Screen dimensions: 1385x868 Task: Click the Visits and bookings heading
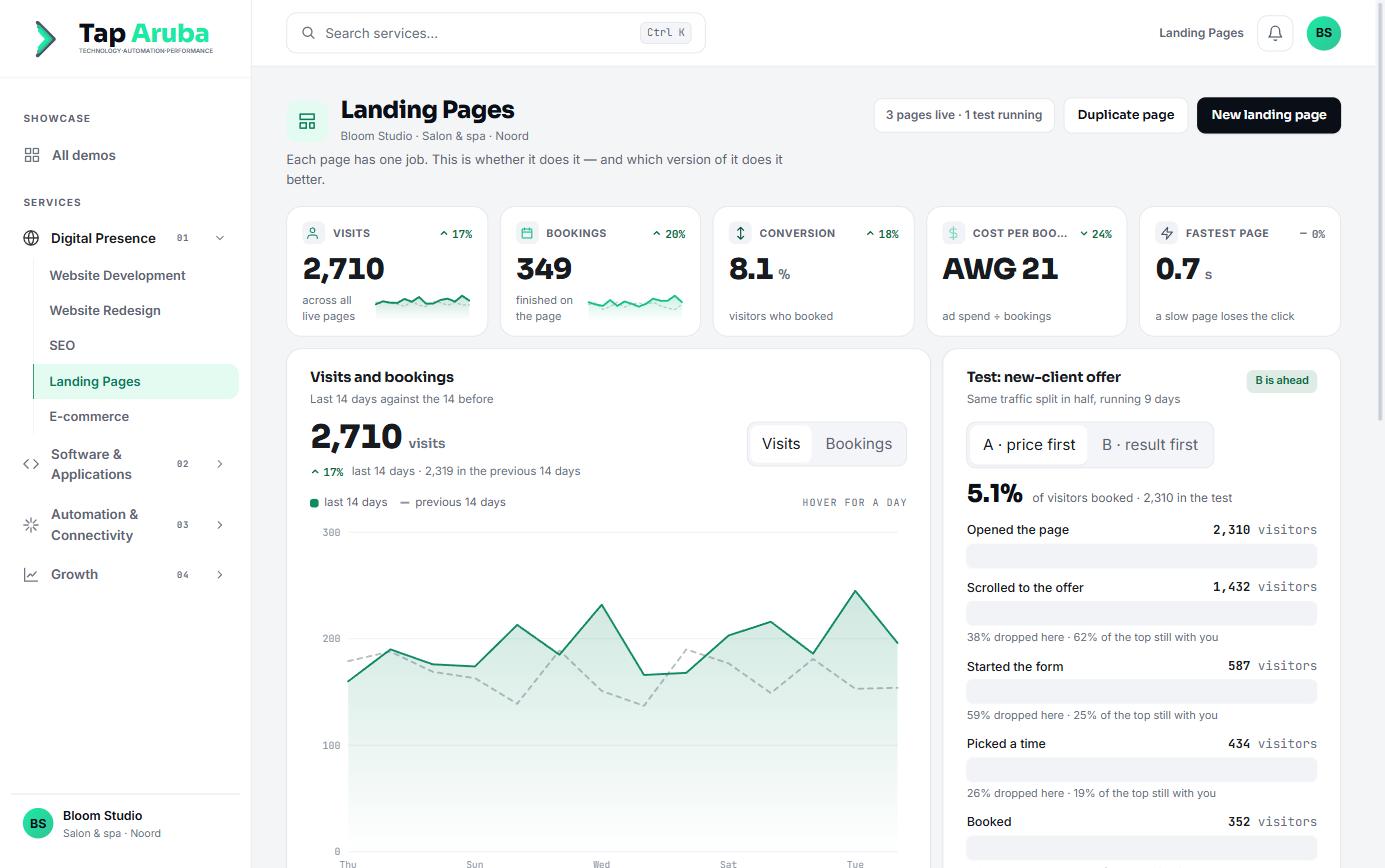click(382, 377)
